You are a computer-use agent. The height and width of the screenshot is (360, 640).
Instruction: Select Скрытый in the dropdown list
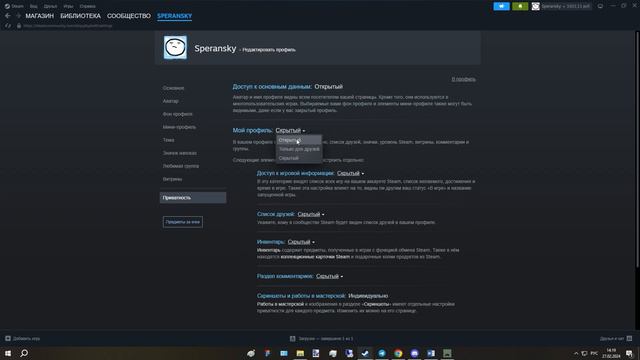(299, 158)
